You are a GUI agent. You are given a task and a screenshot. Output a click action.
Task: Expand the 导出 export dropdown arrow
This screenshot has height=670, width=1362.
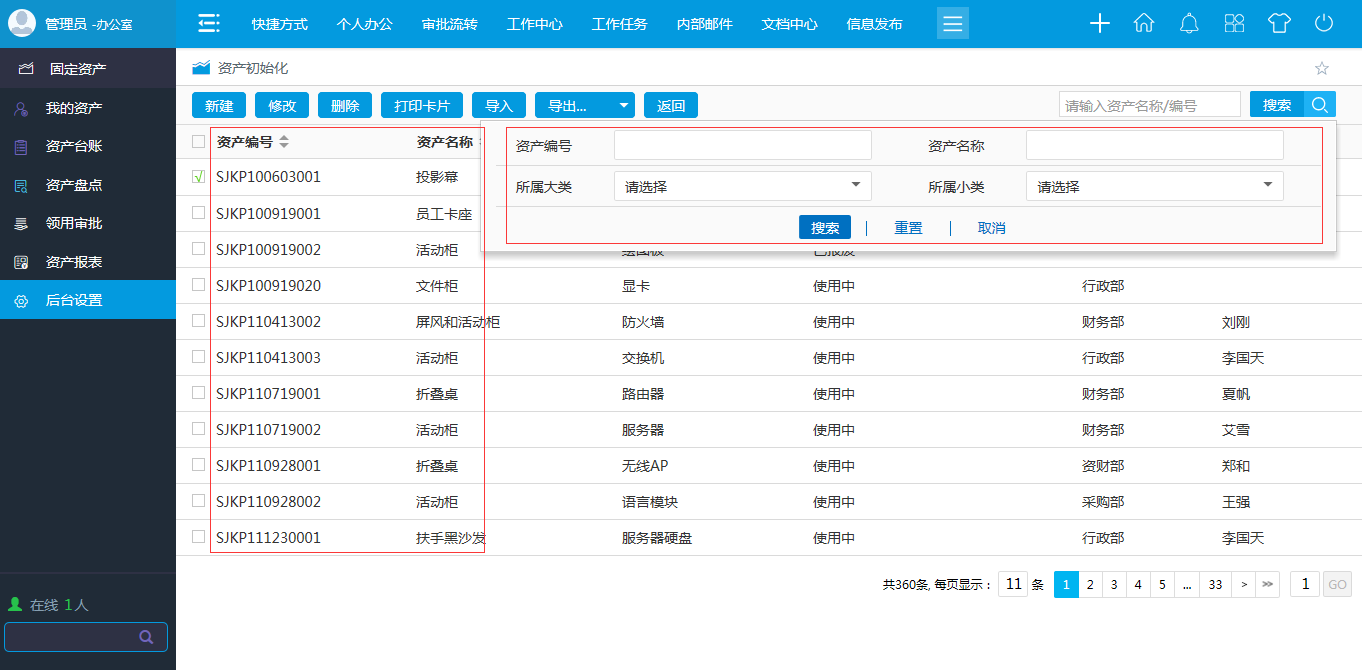tap(624, 104)
